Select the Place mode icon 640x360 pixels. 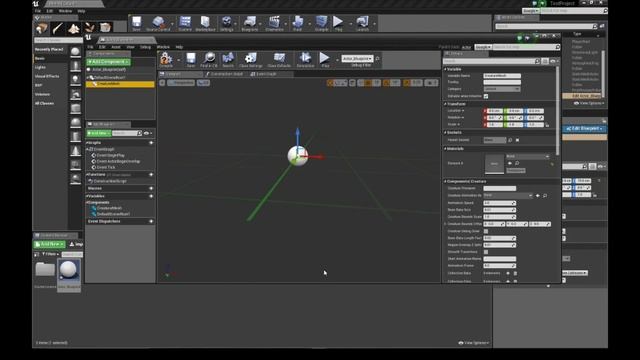click(42, 28)
